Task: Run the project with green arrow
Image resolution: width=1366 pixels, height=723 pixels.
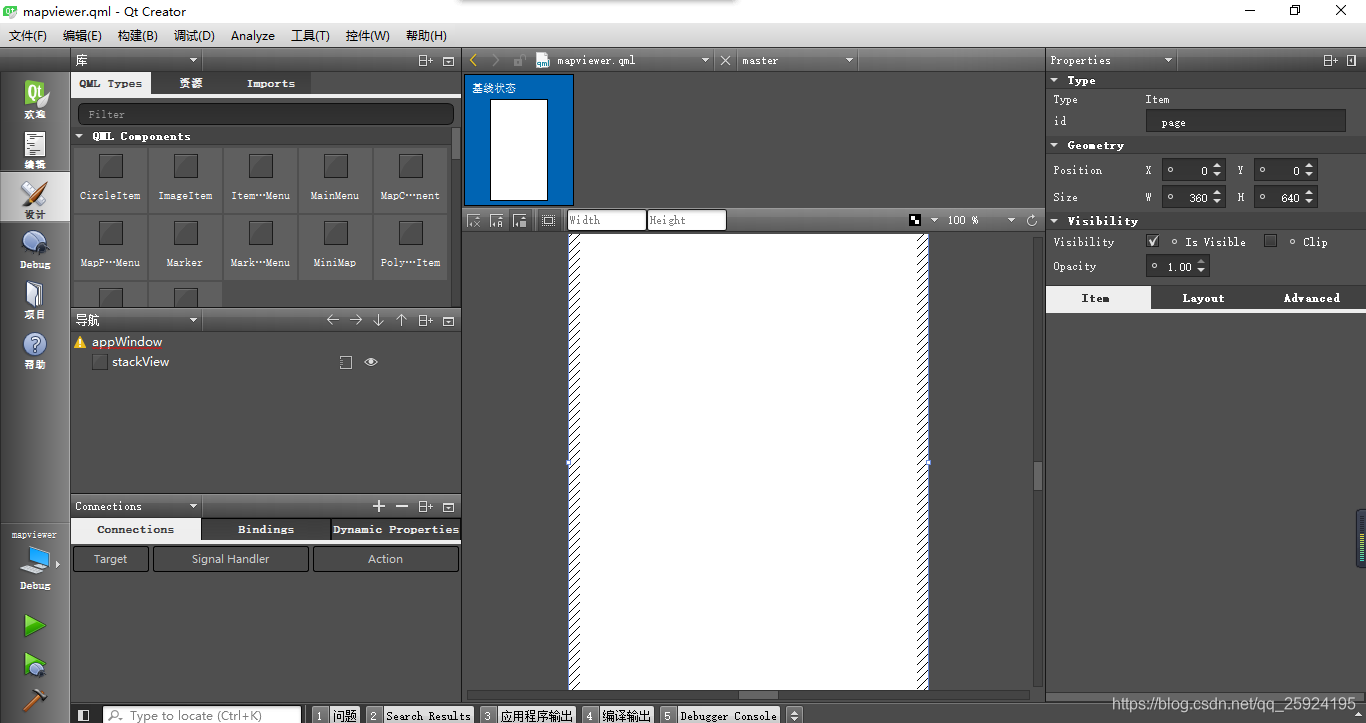Action: pyautogui.click(x=35, y=625)
